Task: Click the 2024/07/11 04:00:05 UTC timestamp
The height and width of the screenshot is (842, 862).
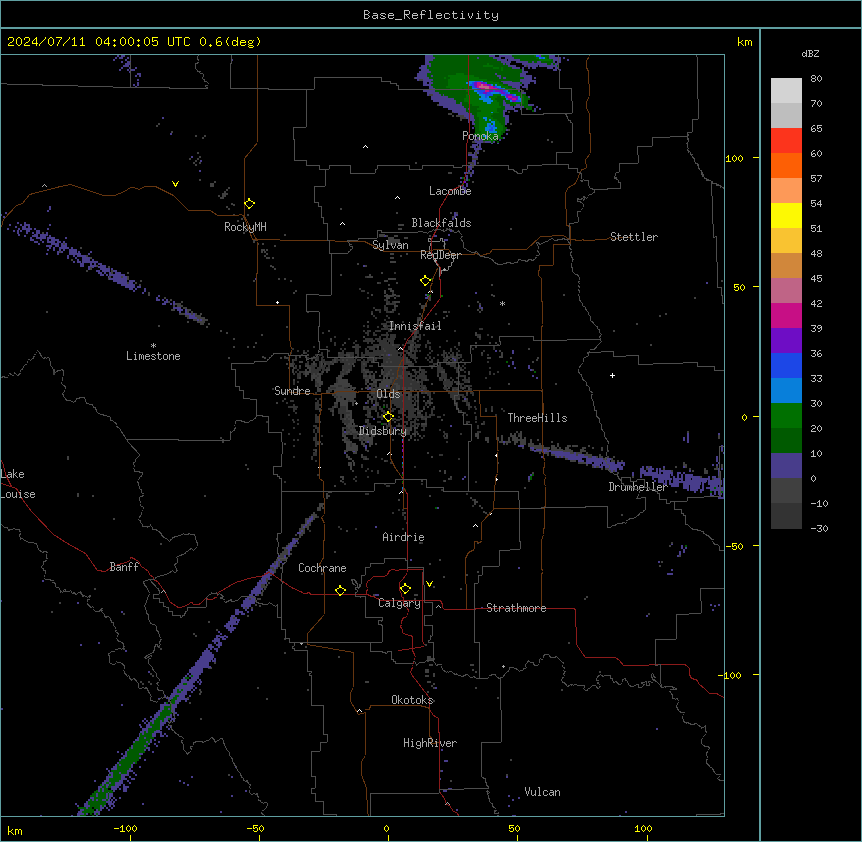Action: click(x=99, y=42)
